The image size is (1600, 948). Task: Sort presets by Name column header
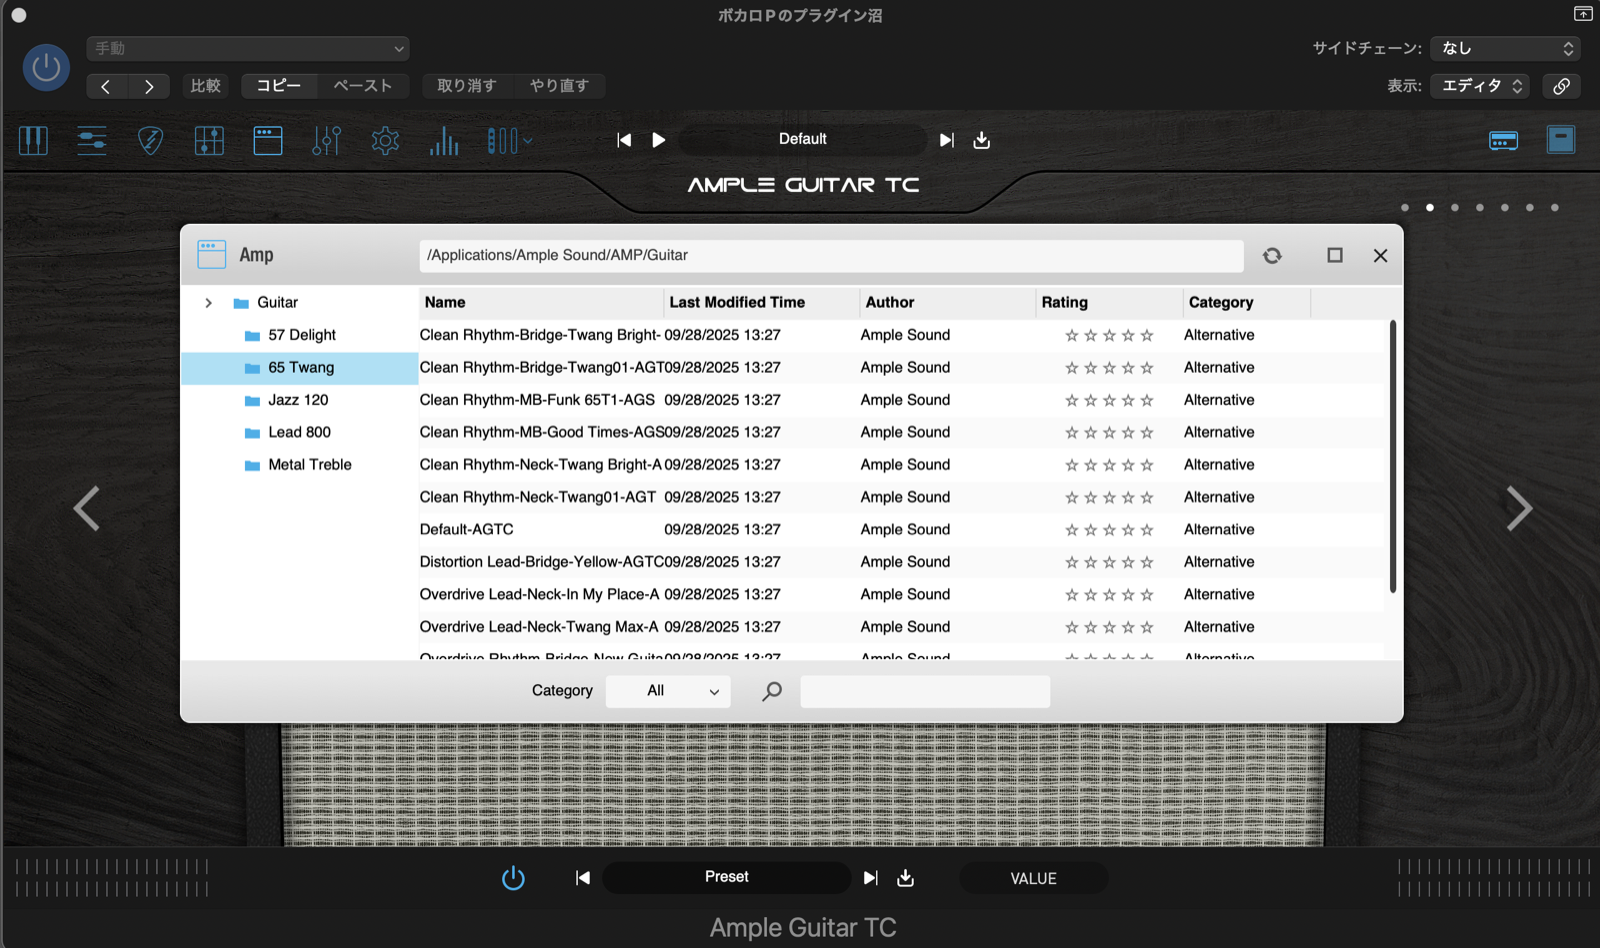coord(541,302)
